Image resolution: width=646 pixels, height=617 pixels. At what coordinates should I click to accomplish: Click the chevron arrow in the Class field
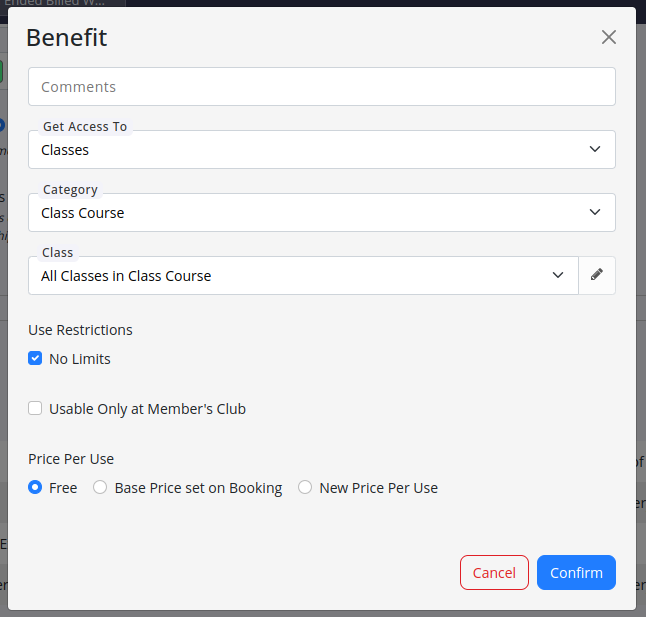click(558, 276)
